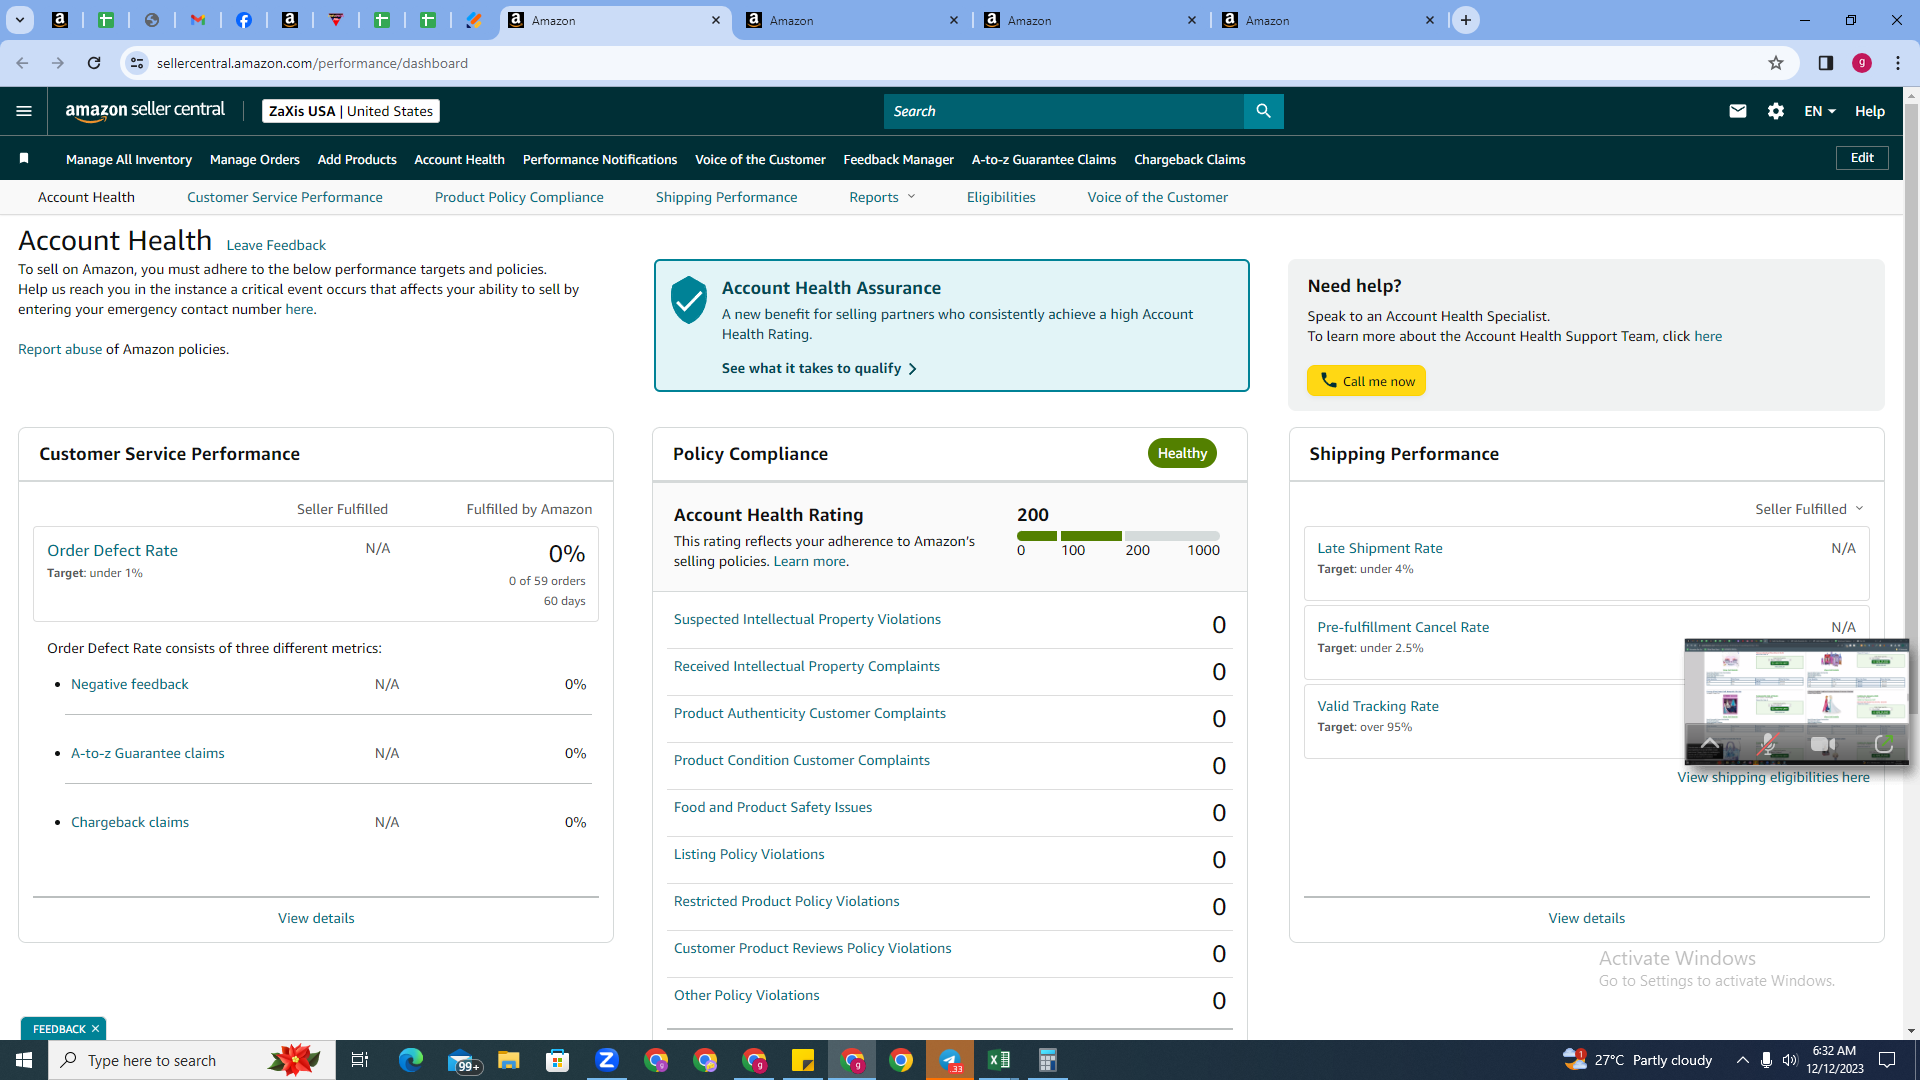Click the search magnifier button
The width and height of the screenshot is (1920, 1080).
[x=1263, y=111]
